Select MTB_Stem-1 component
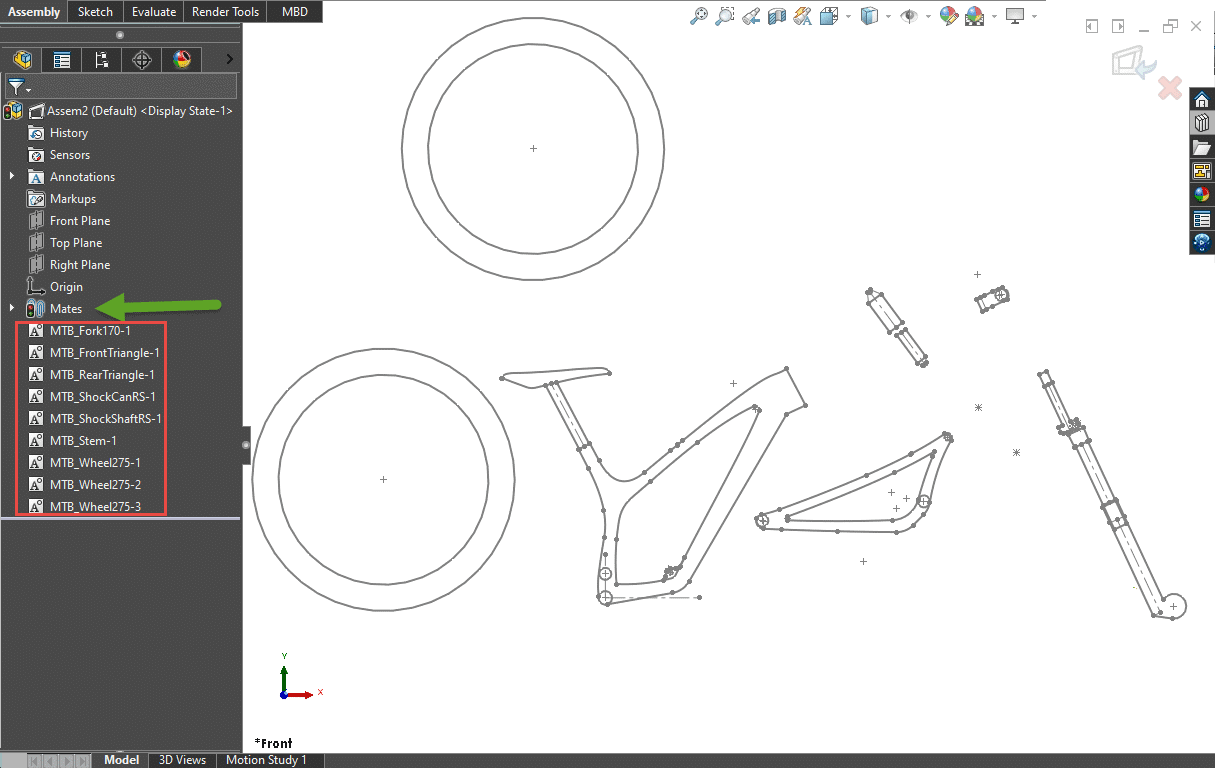The width and height of the screenshot is (1215, 768). tap(83, 441)
